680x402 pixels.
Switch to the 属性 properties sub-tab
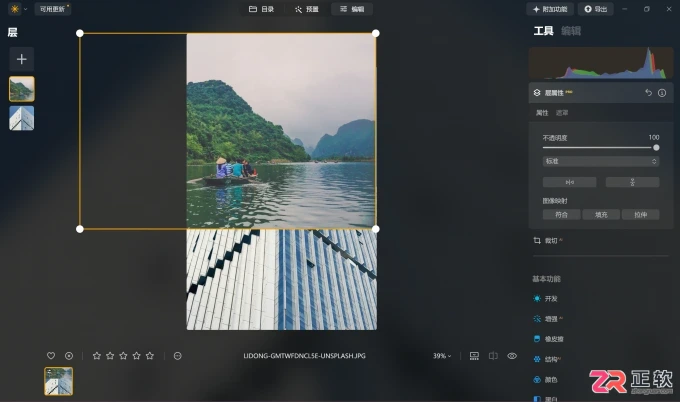tap(542, 113)
